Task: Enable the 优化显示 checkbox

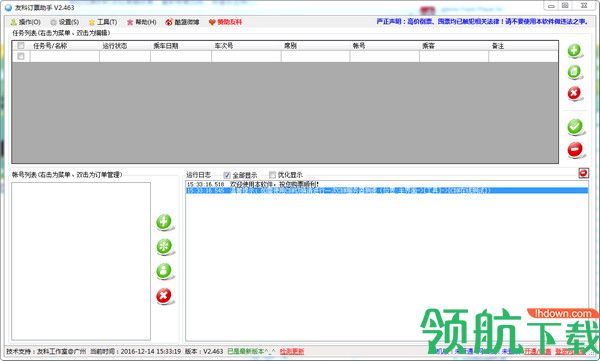Action: pos(272,175)
